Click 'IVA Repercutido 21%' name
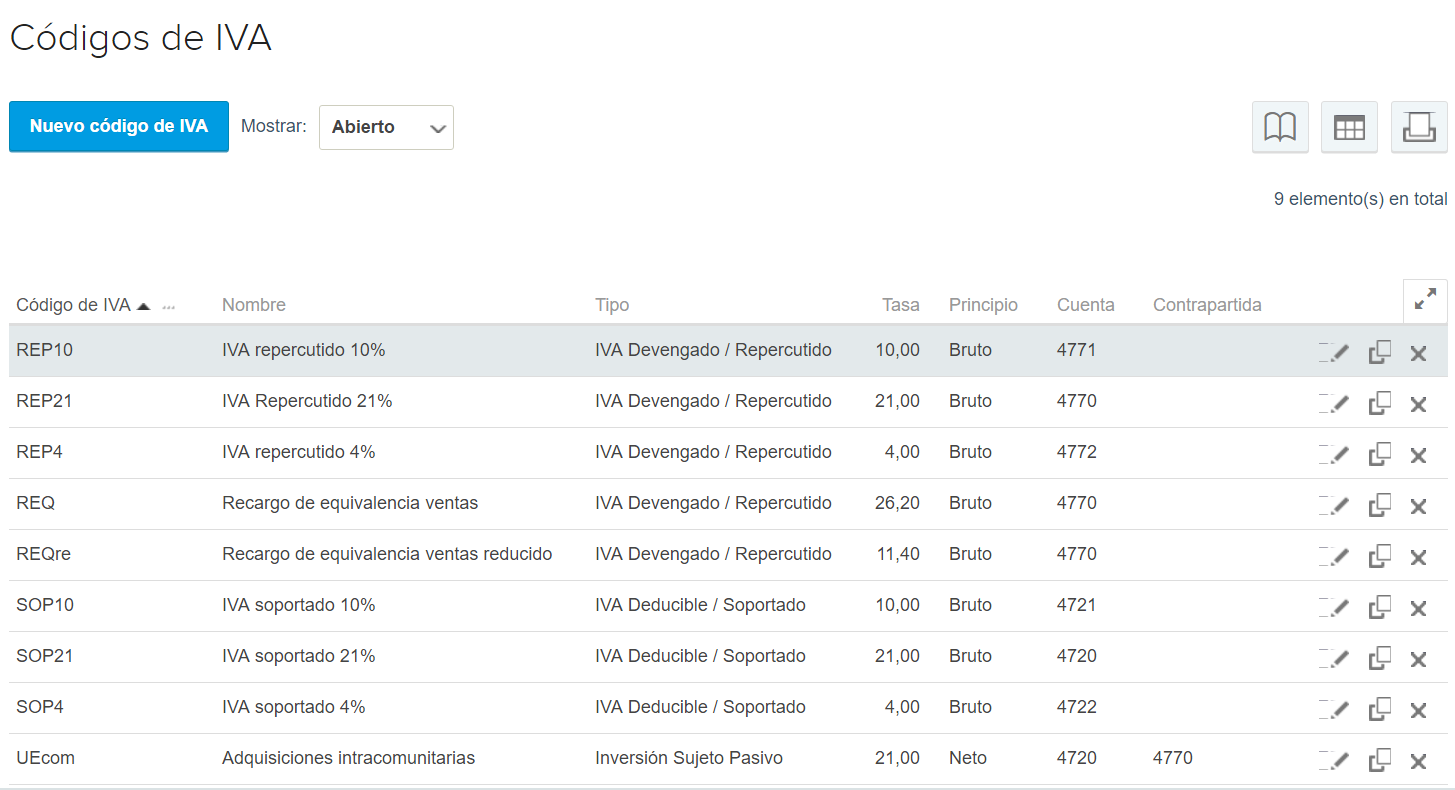The width and height of the screenshot is (1455, 790). pos(307,401)
